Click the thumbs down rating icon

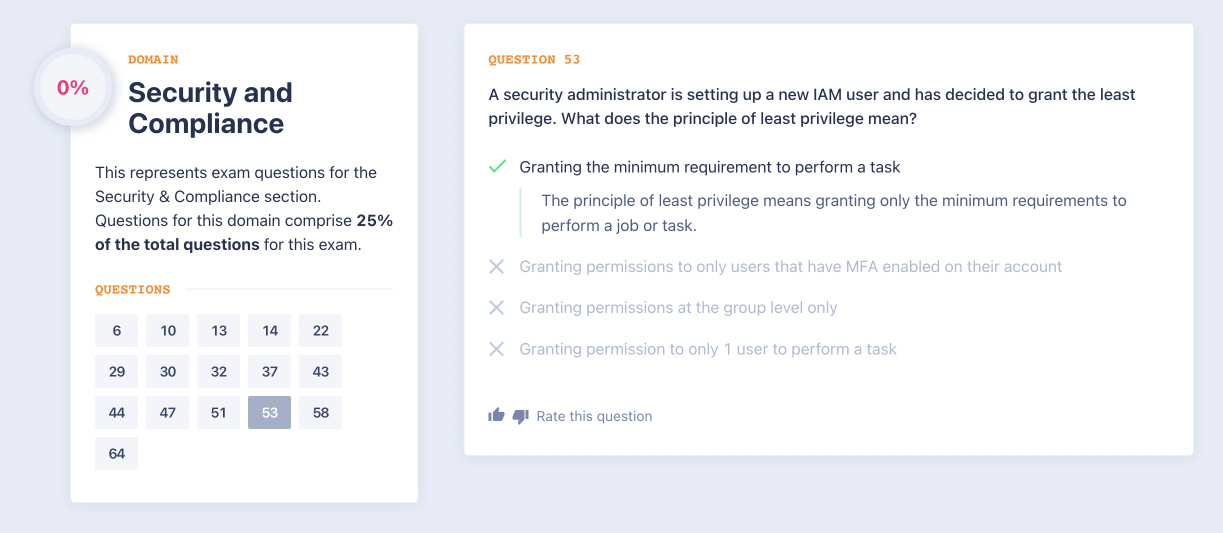pos(520,416)
